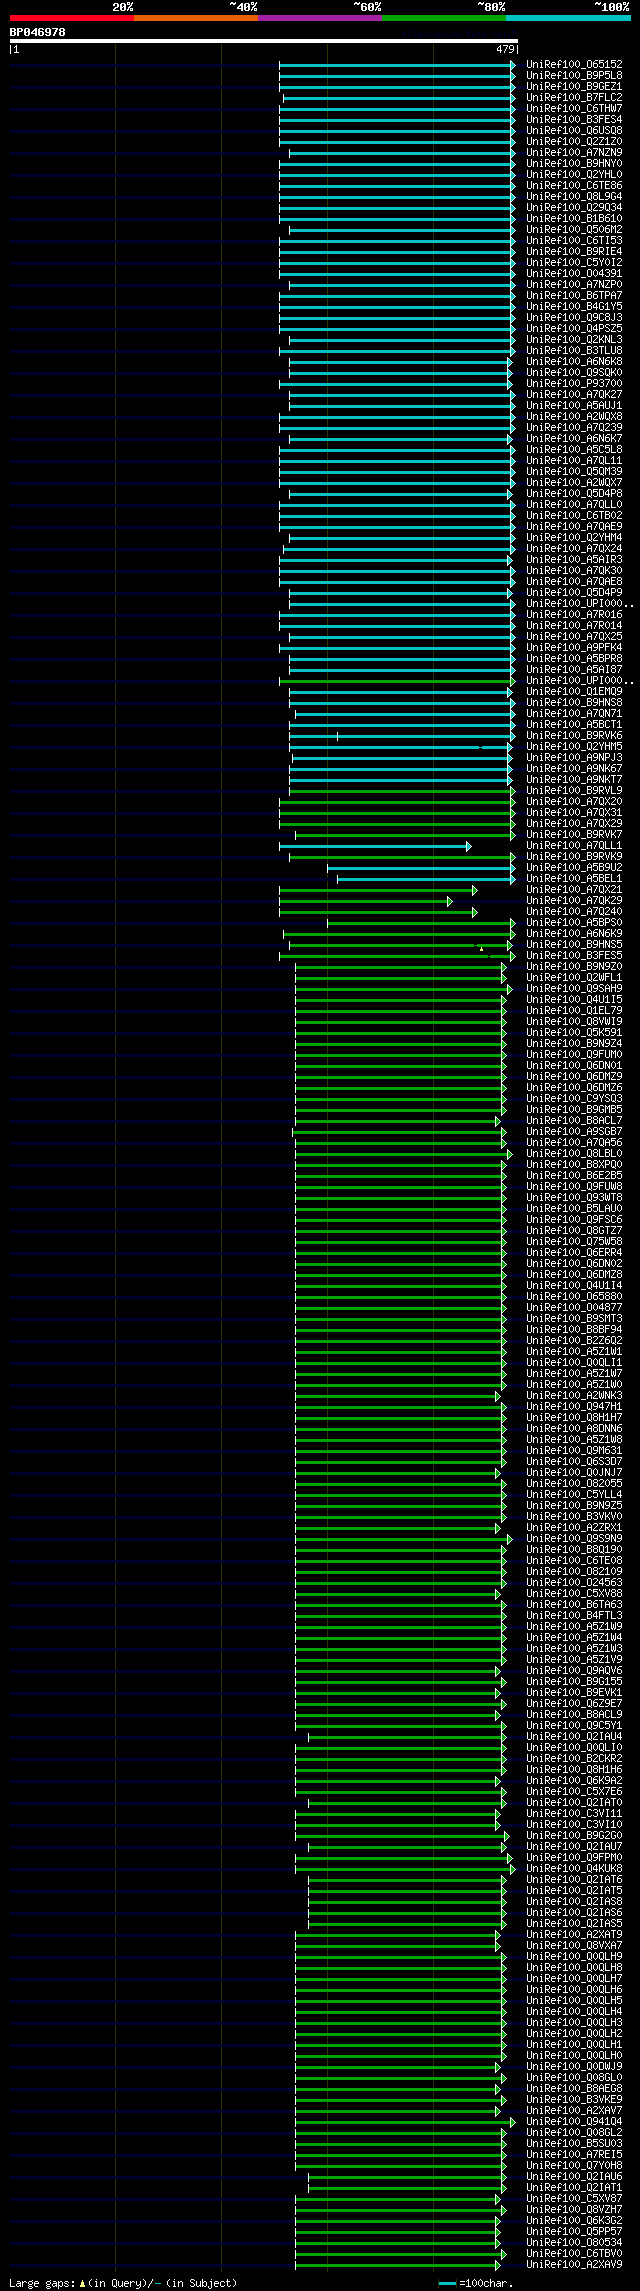Open hit UniRef100_Q4KUK8
This screenshot has width=640, height=2291.
pos(574,1869)
